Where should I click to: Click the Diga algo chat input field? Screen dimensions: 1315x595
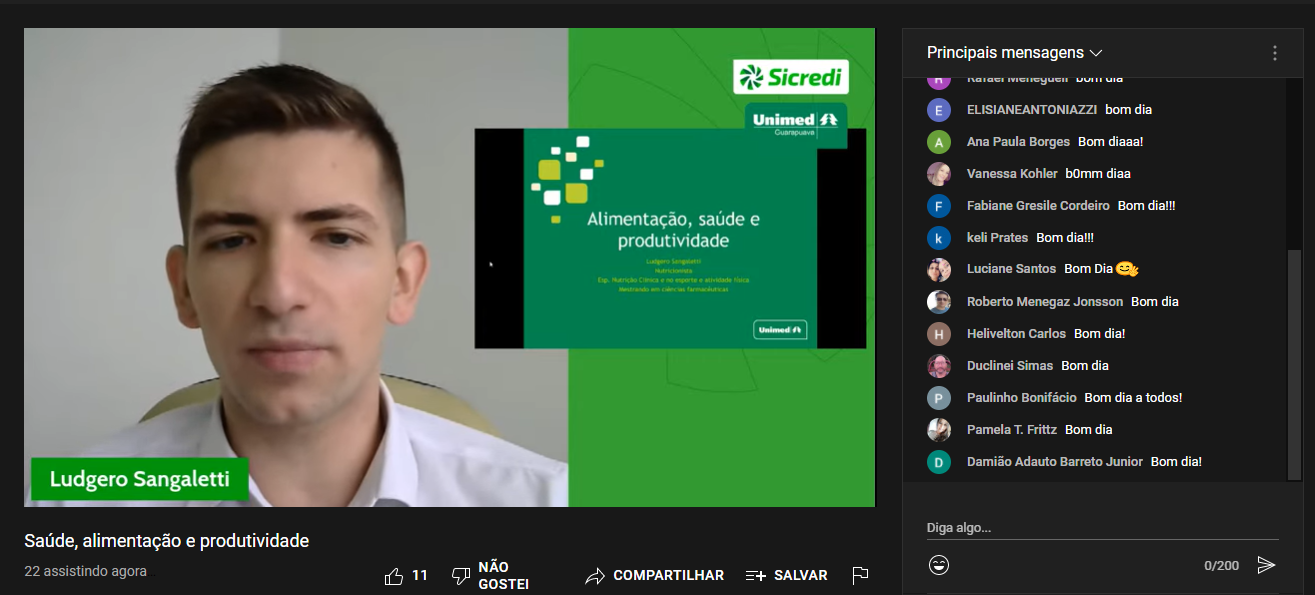click(1100, 527)
